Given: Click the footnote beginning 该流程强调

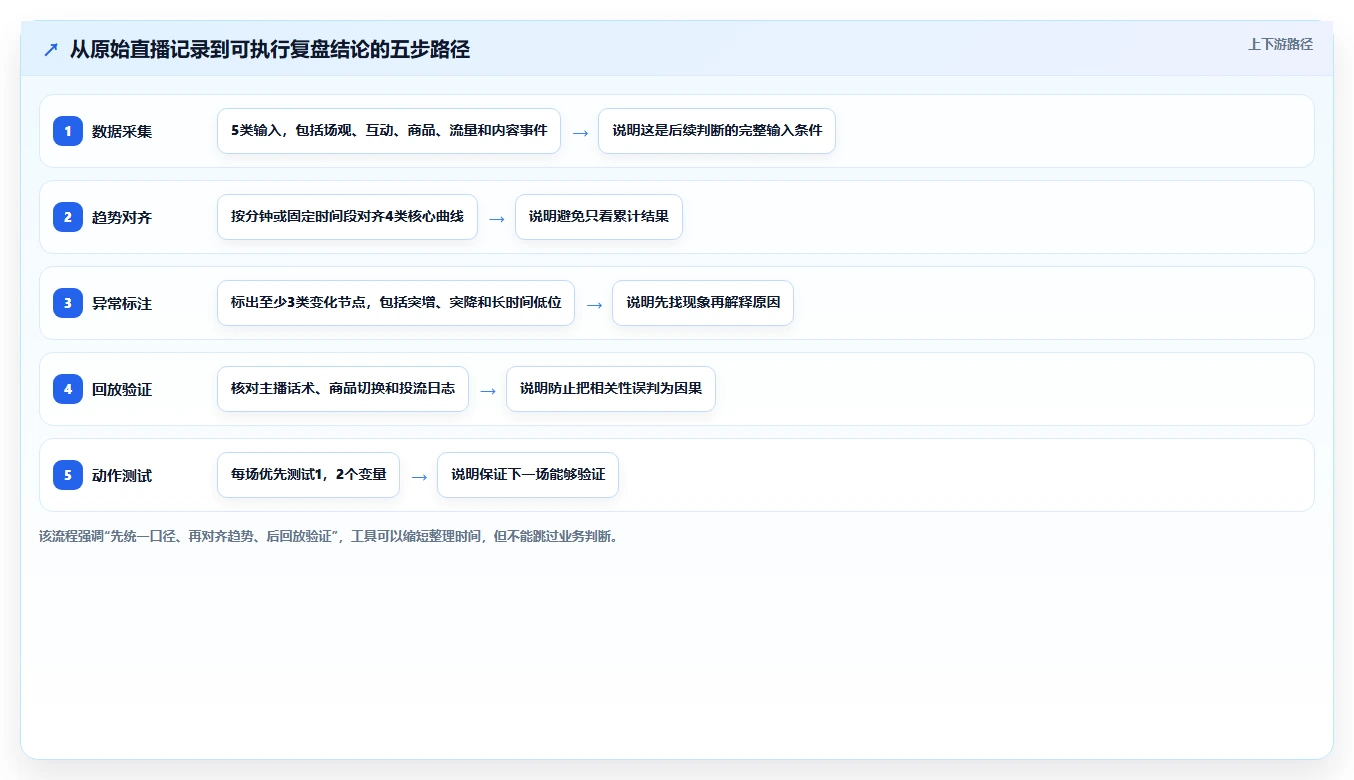Looking at the screenshot, I should click(329, 536).
